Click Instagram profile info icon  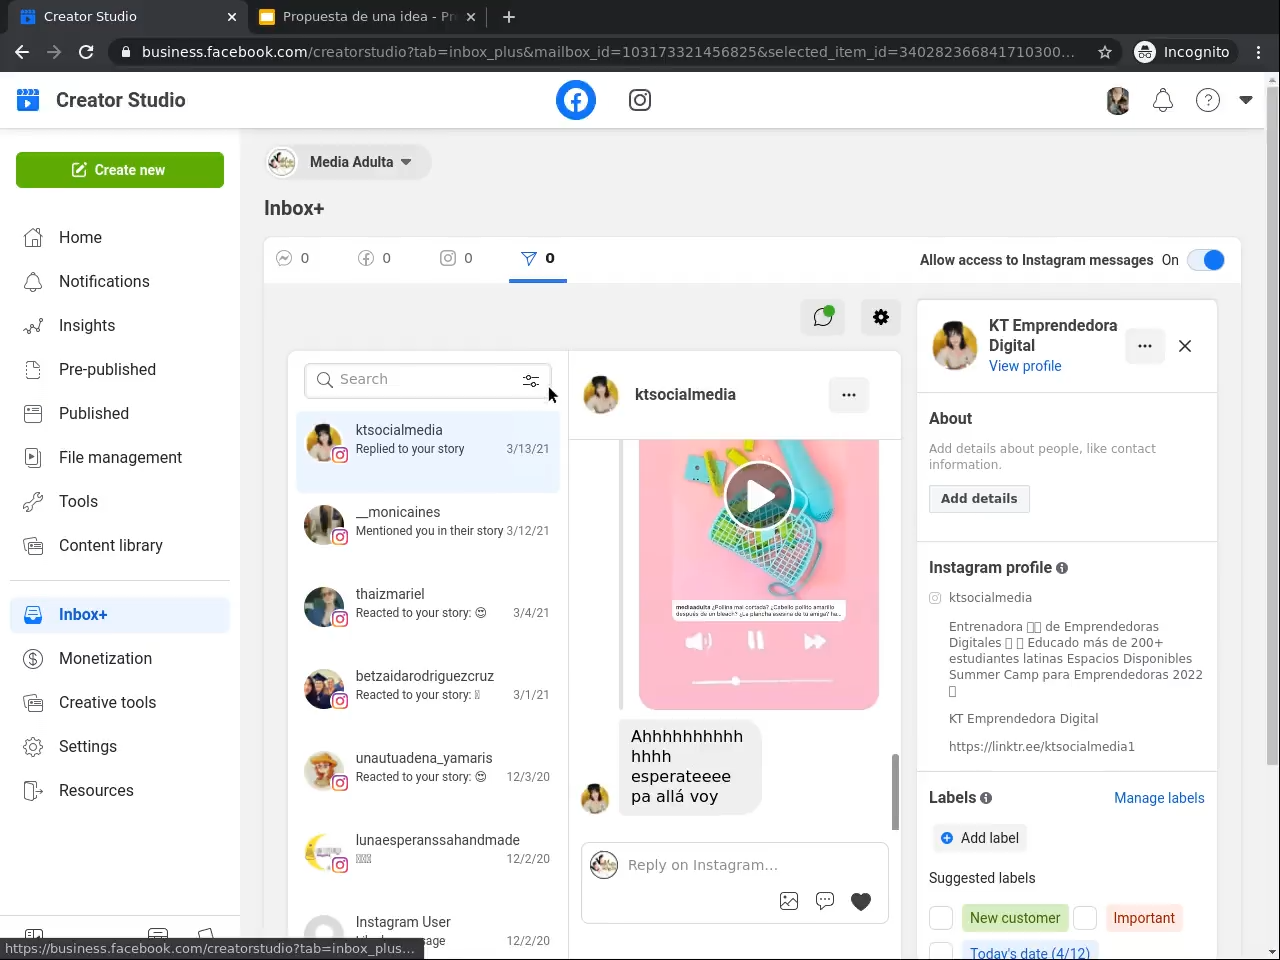coord(1062,568)
